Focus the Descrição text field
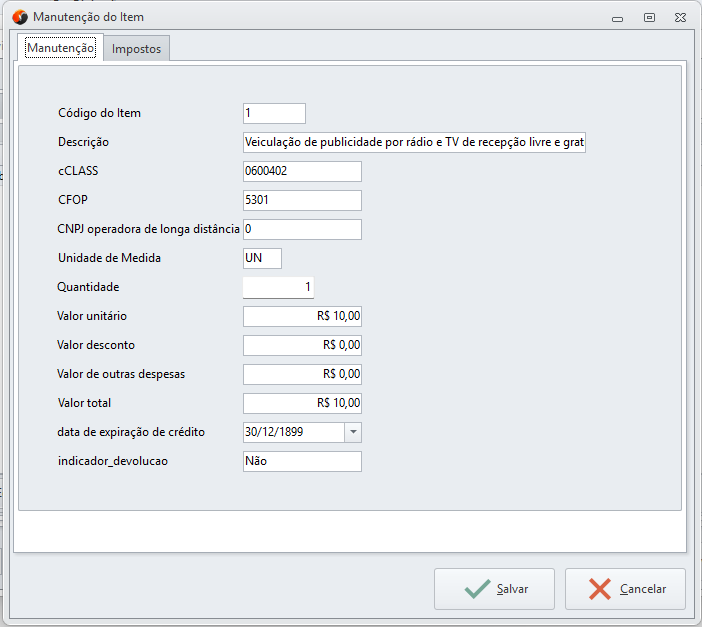The image size is (702, 627). point(414,143)
